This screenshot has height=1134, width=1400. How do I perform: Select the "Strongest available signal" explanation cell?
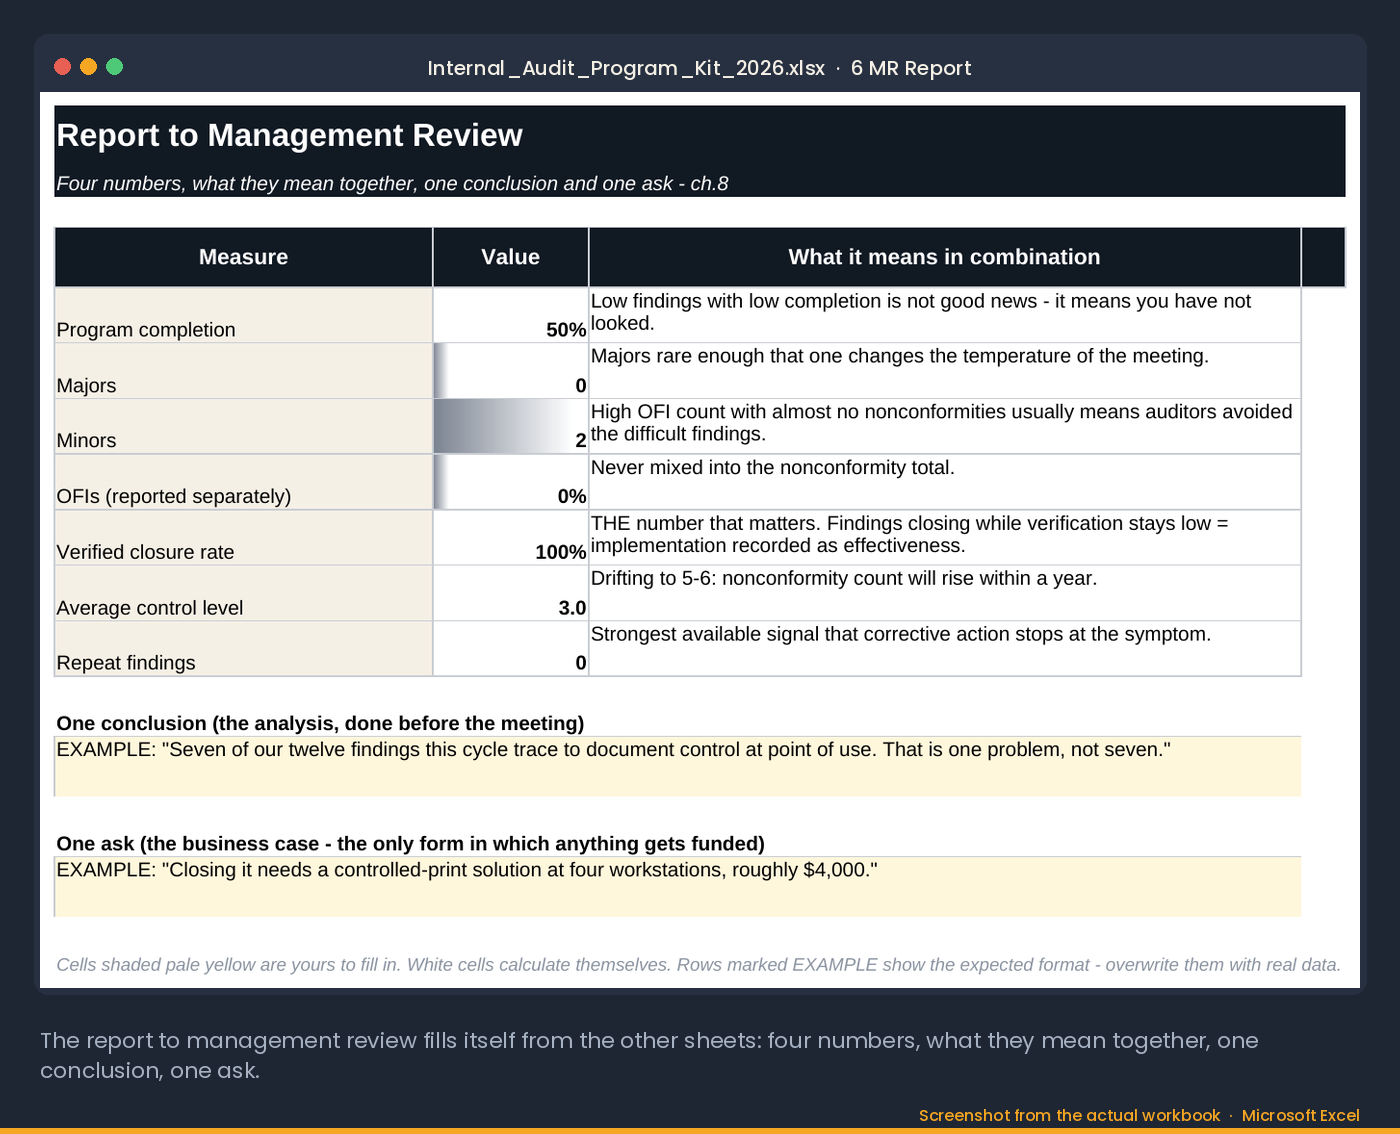coord(944,649)
